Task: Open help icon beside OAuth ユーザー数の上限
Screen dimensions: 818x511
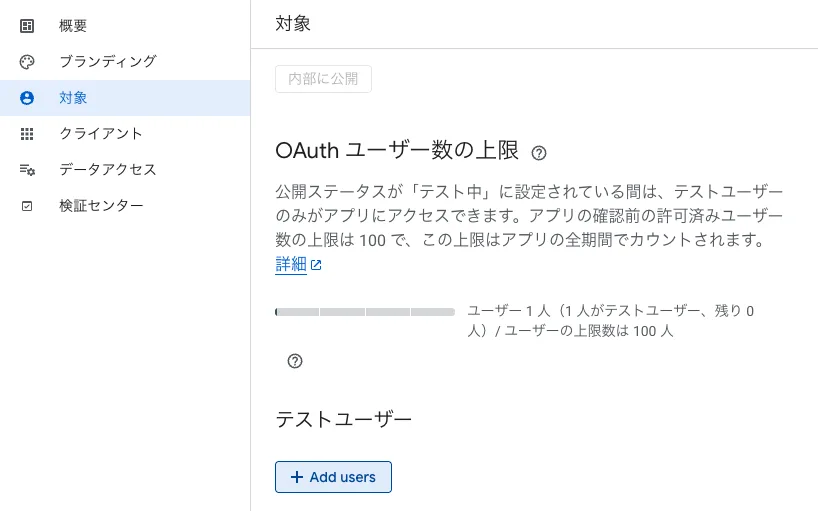Action: [x=539, y=153]
